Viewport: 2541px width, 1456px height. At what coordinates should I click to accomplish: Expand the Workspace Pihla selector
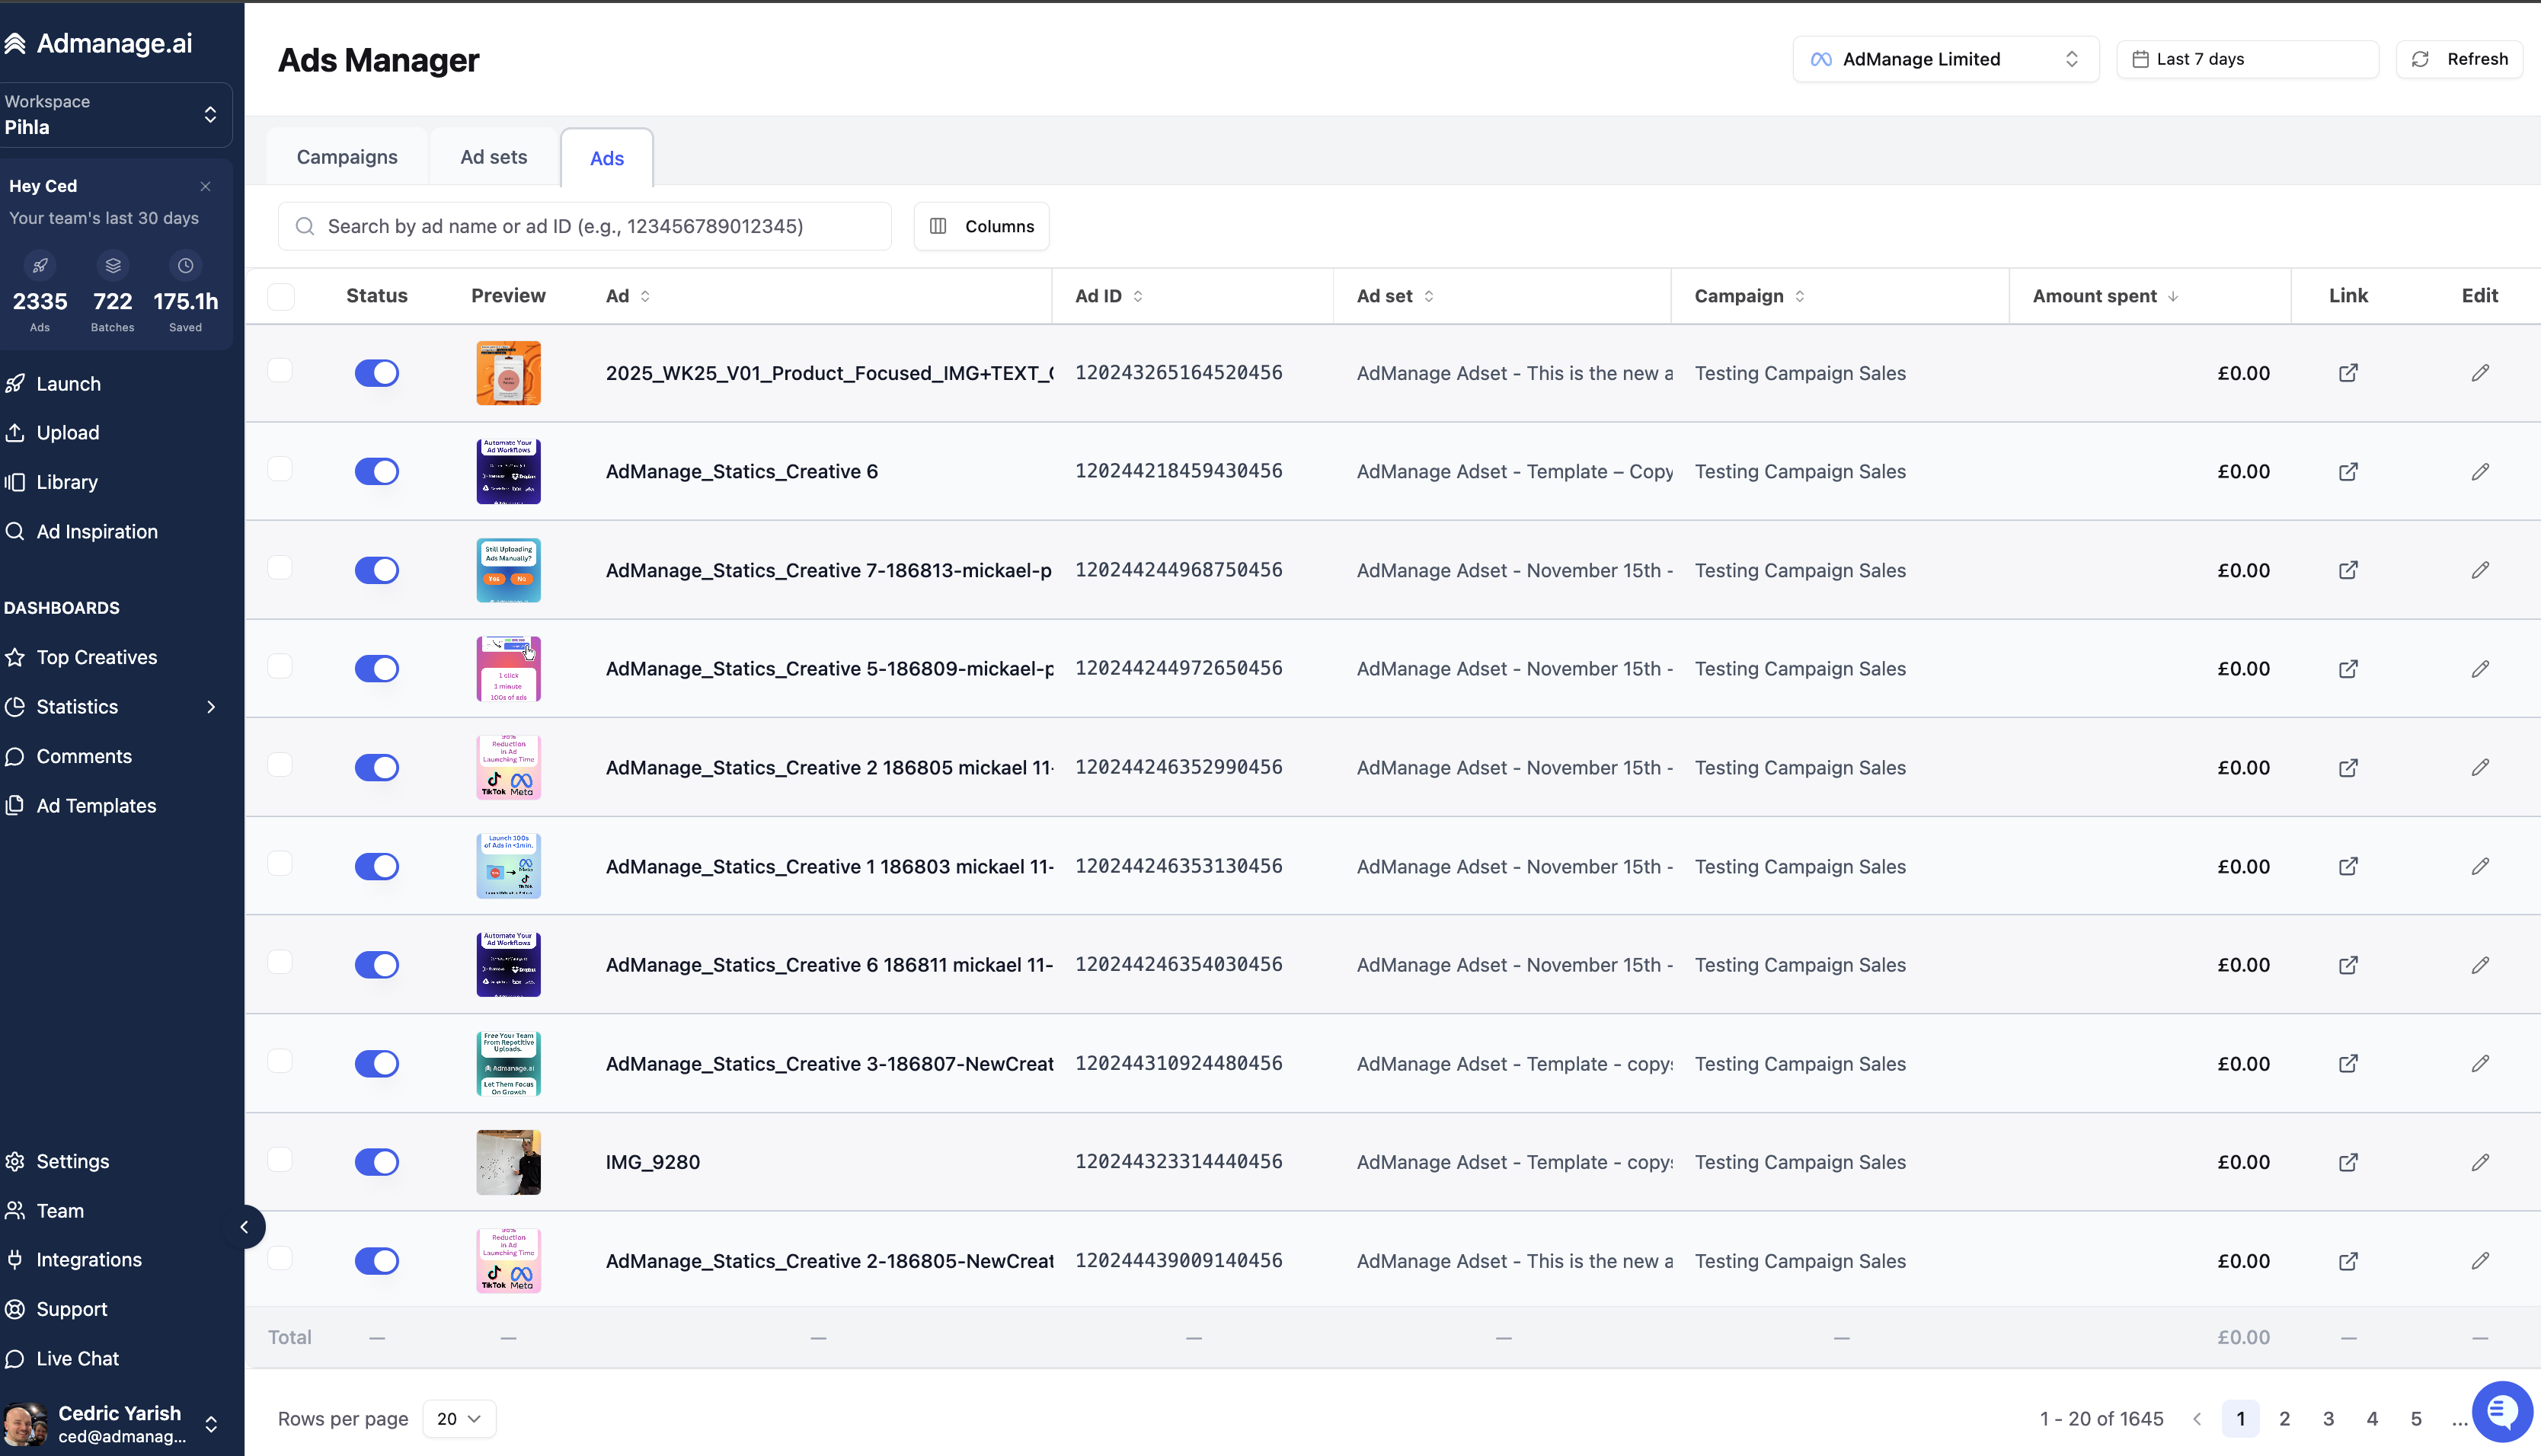[110, 114]
